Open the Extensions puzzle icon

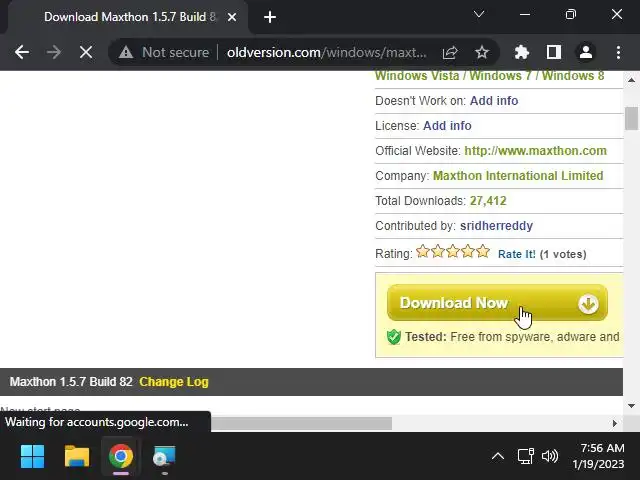[522, 52]
